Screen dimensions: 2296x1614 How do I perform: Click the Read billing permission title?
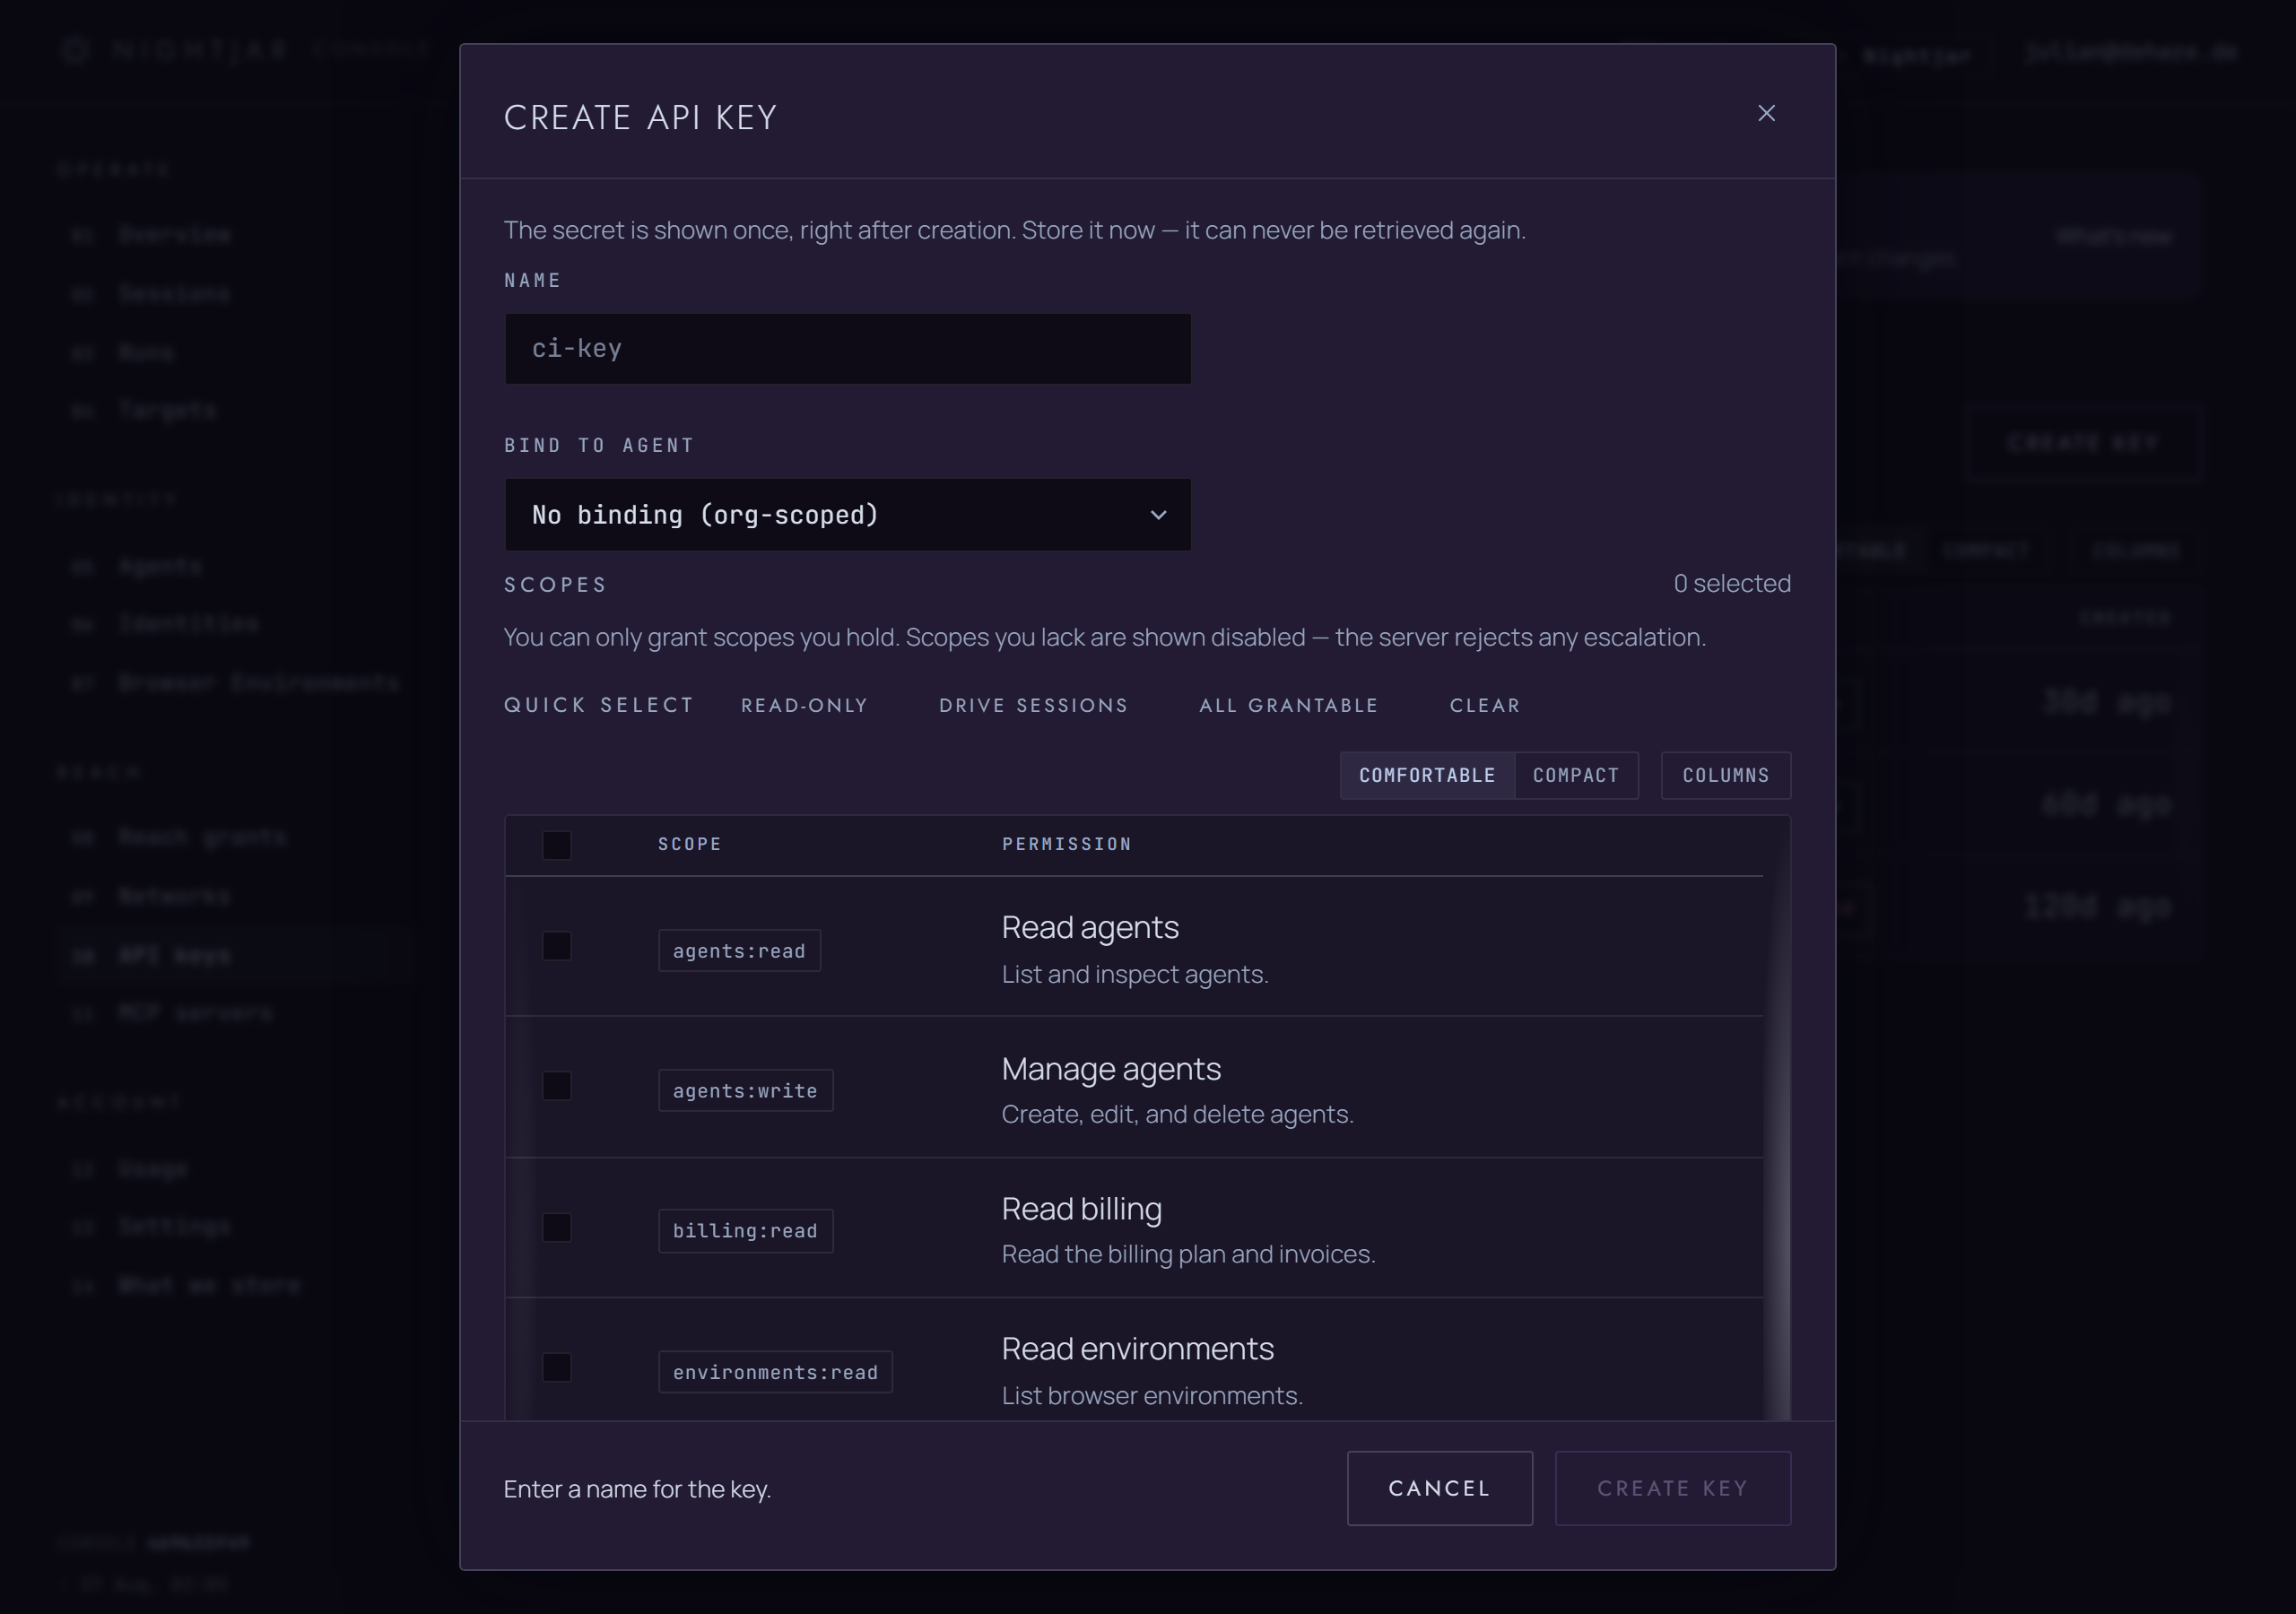[1081, 1209]
